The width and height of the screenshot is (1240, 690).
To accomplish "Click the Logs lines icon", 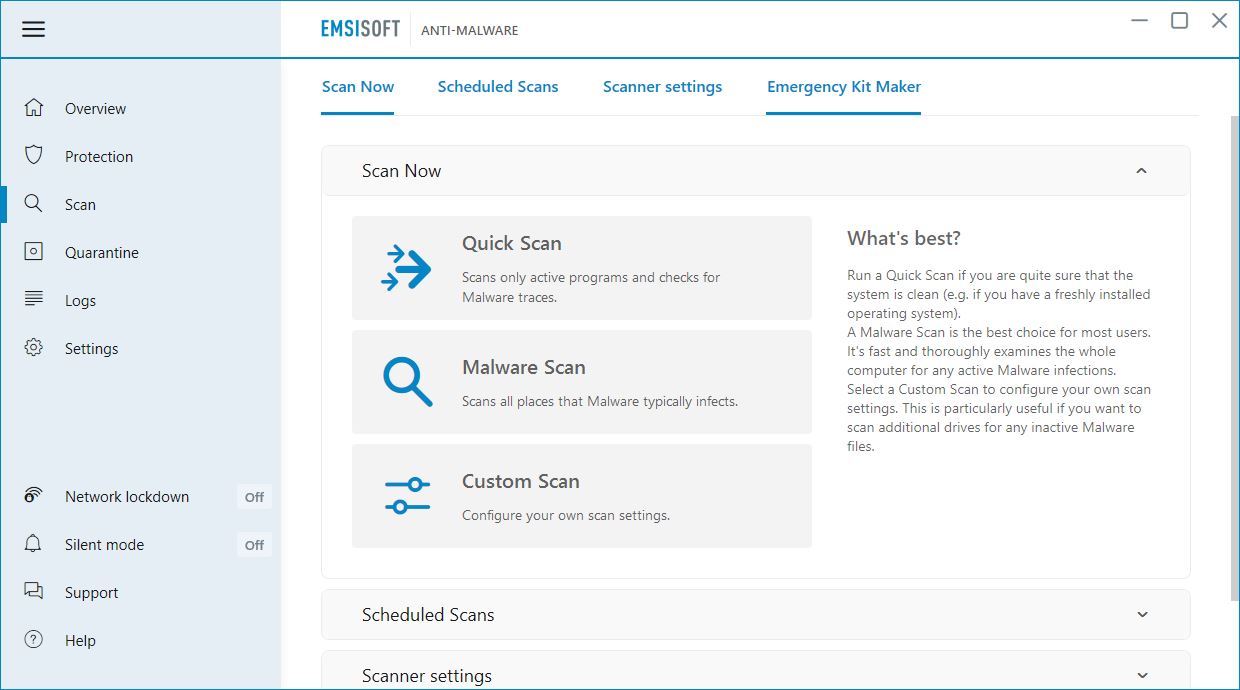I will 34,300.
